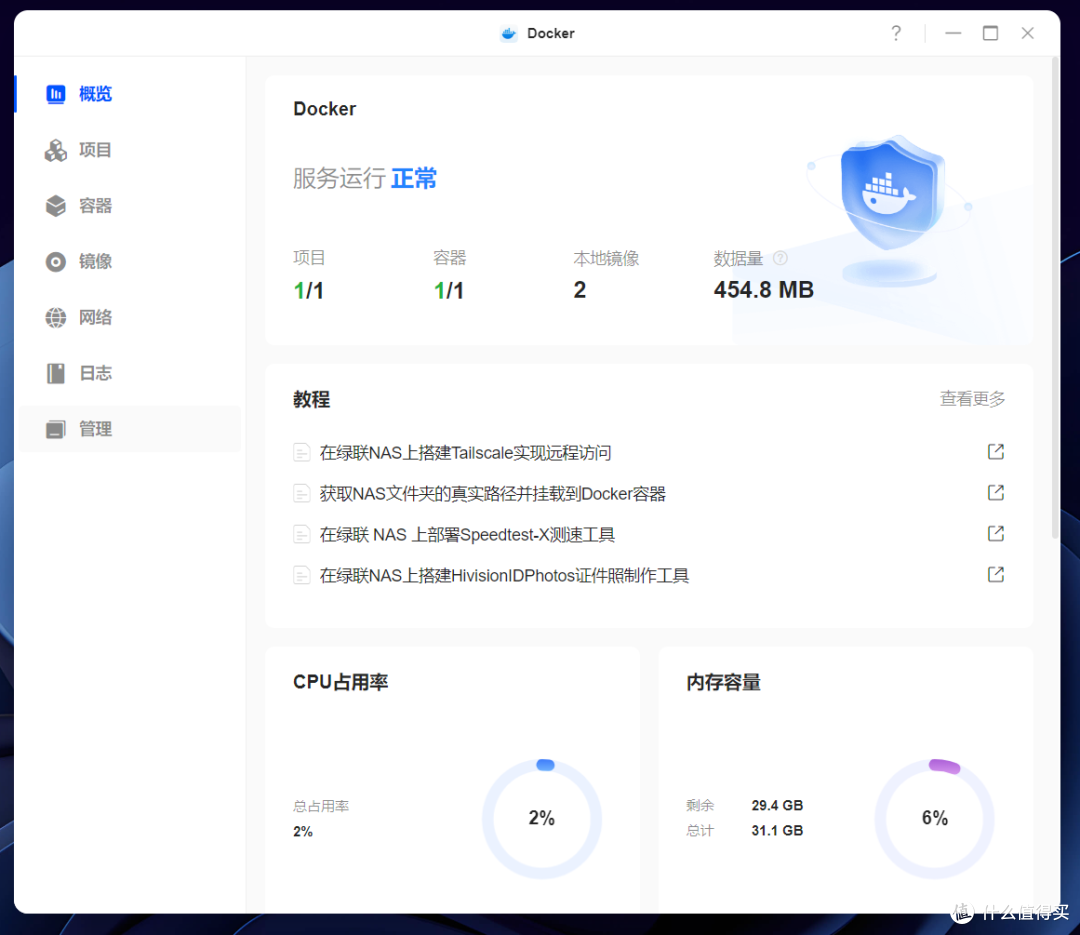Click the 日志 notebook icon in sidebar
The image size is (1080, 935).
click(56, 373)
